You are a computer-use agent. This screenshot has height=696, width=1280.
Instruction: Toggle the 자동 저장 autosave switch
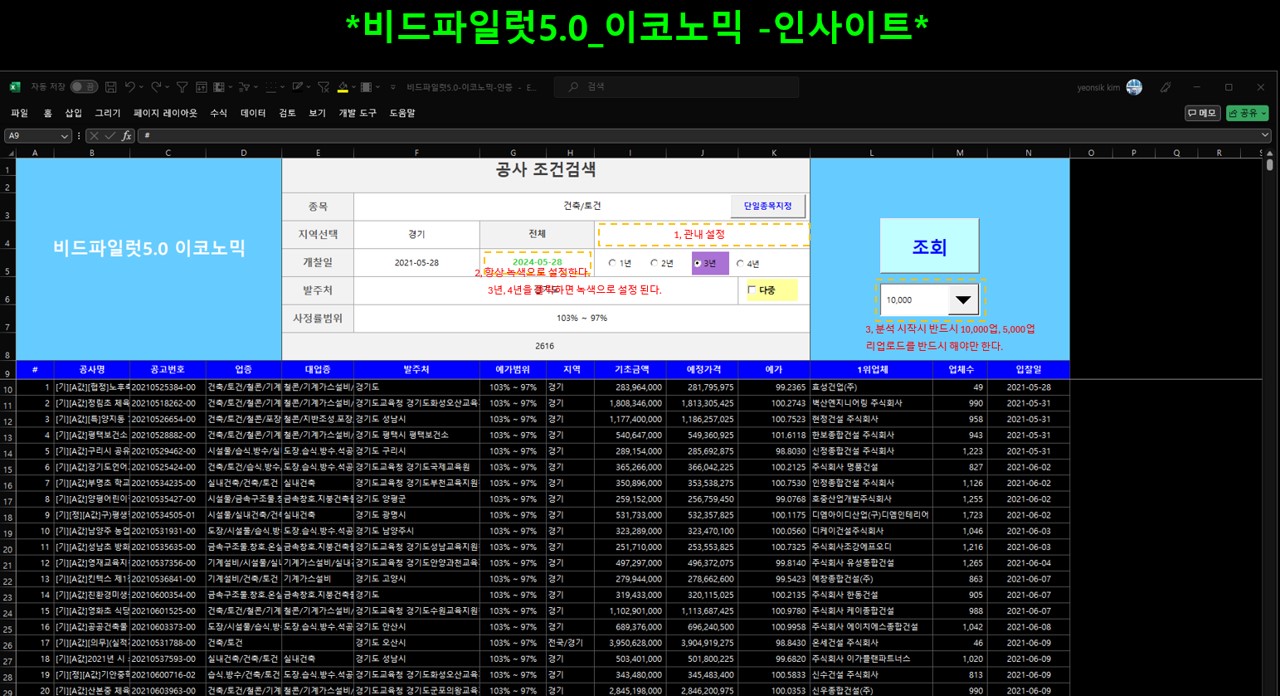click(x=84, y=87)
